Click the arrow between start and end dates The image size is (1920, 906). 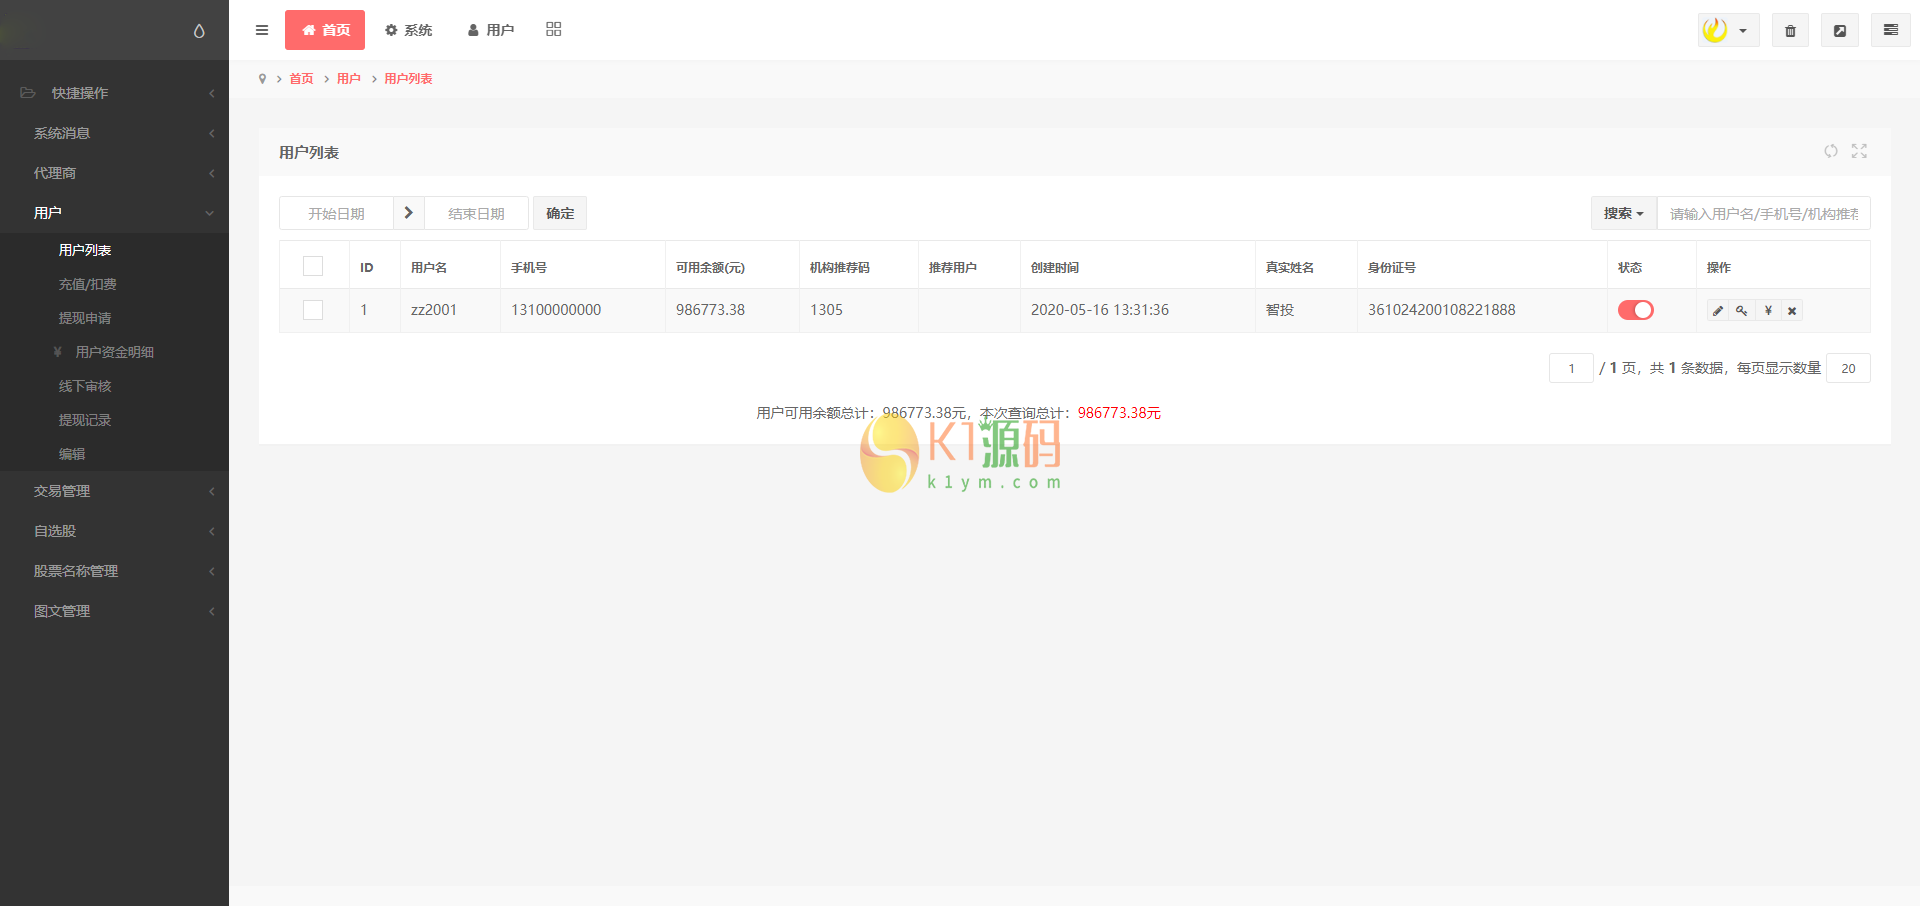click(x=409, y=213)
